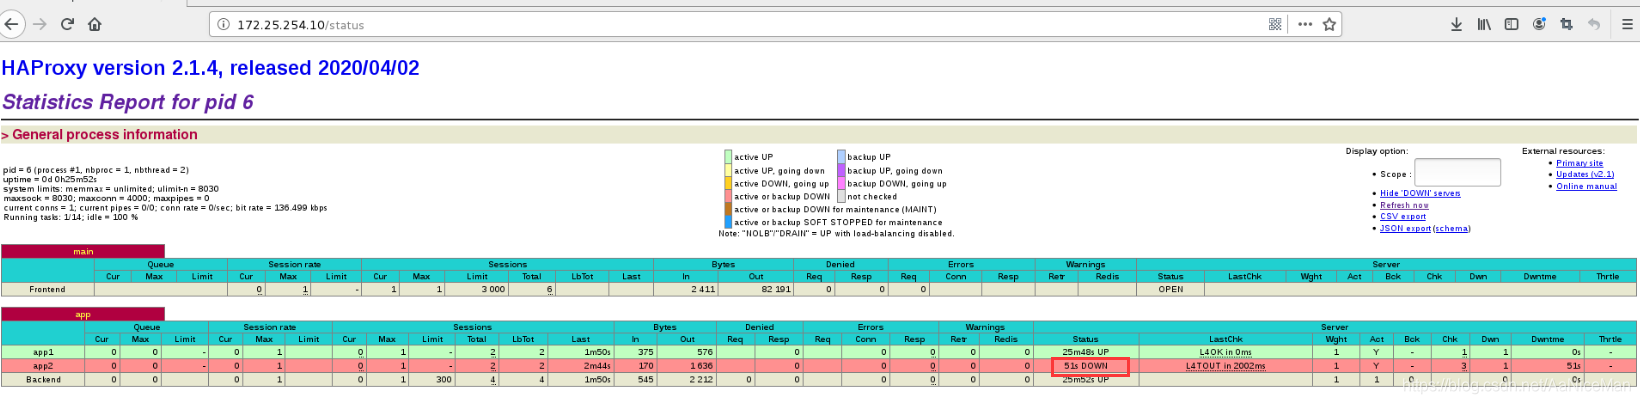Click the app2 server row name
This screenshot has width=1640, height=404.
click(44, 366)
